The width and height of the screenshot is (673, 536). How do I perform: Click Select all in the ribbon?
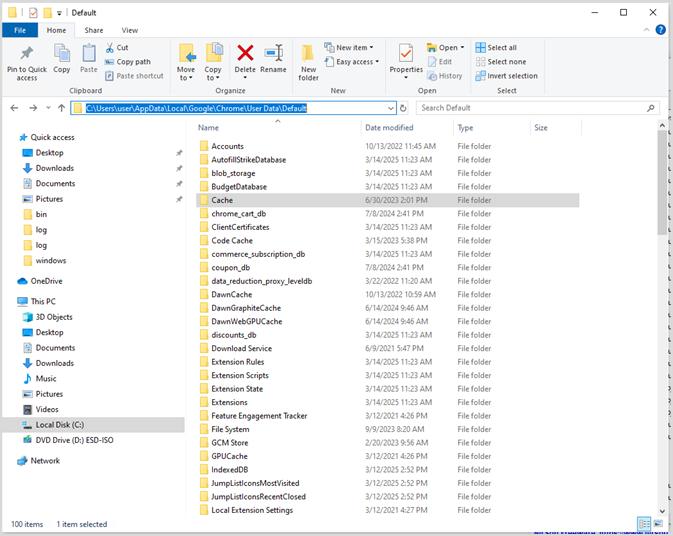[496, 48]
